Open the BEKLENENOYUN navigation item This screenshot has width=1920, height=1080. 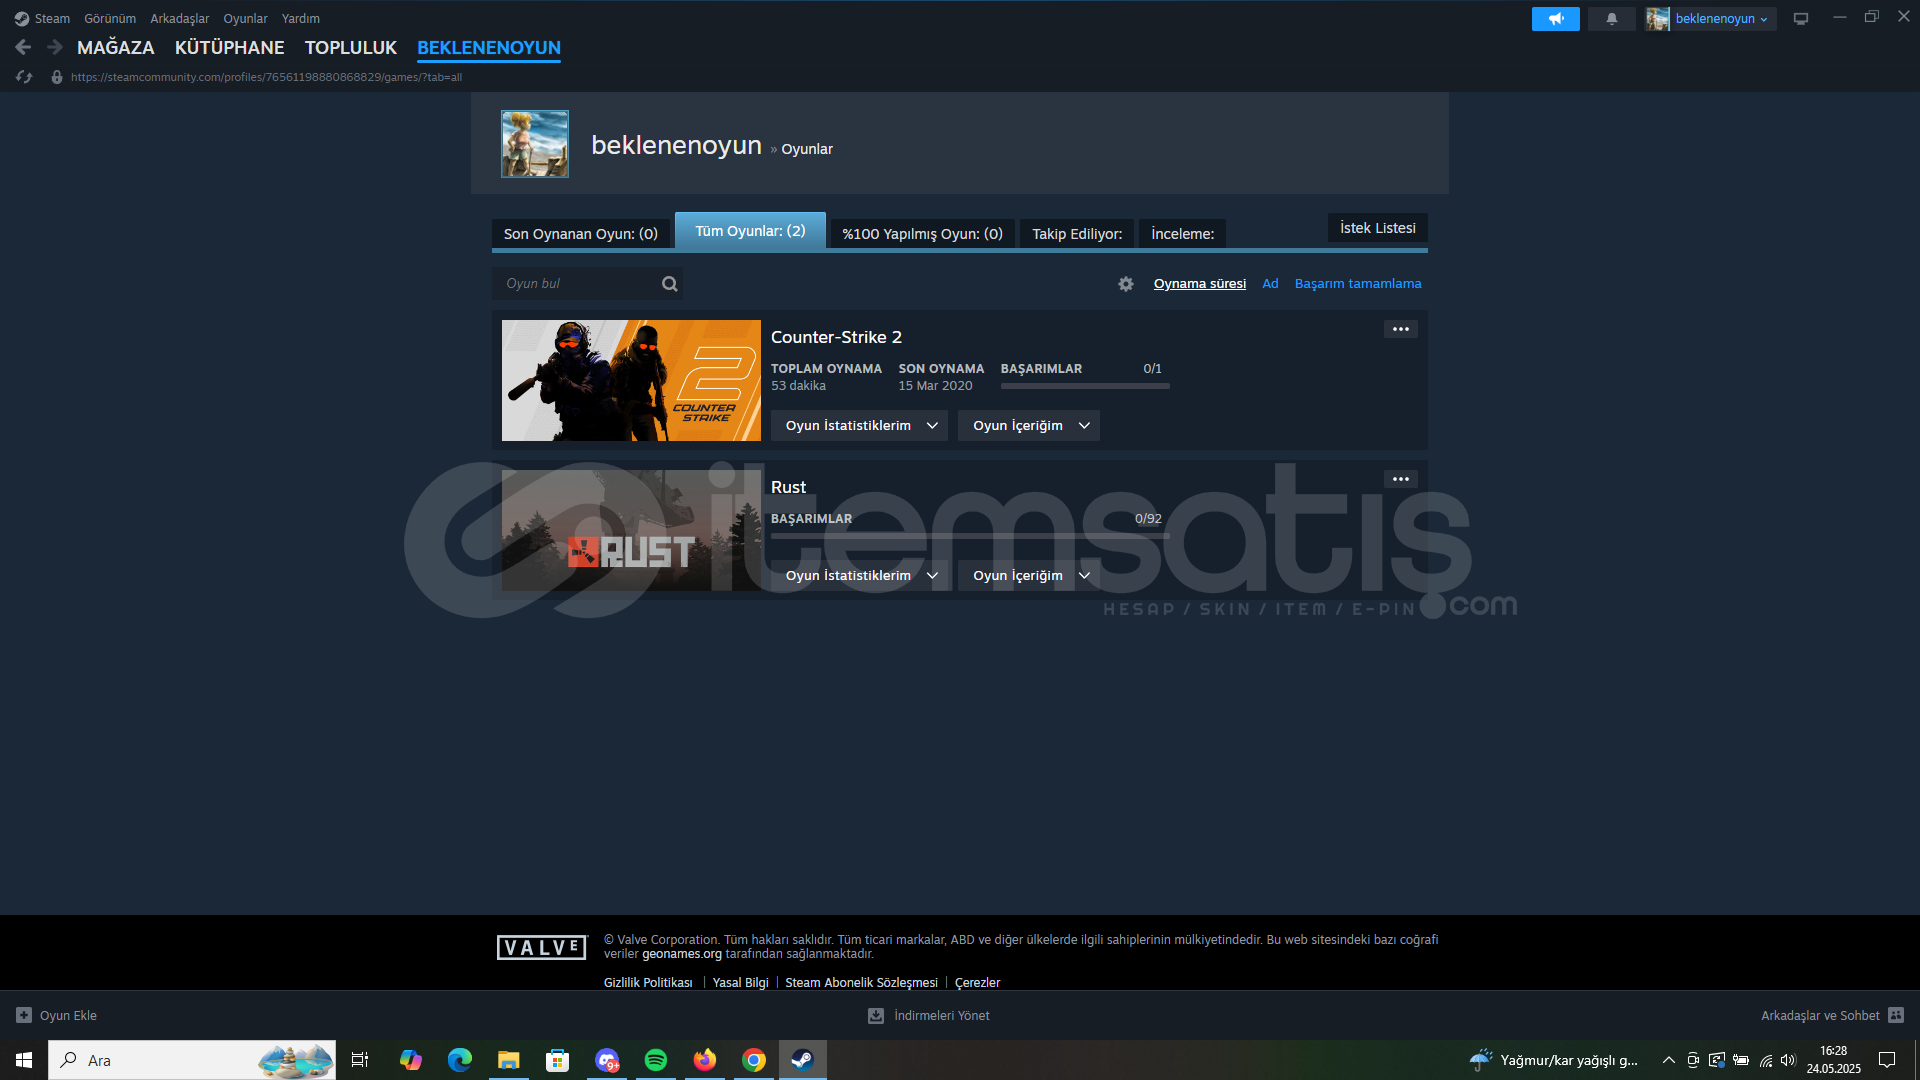[489, 47]
